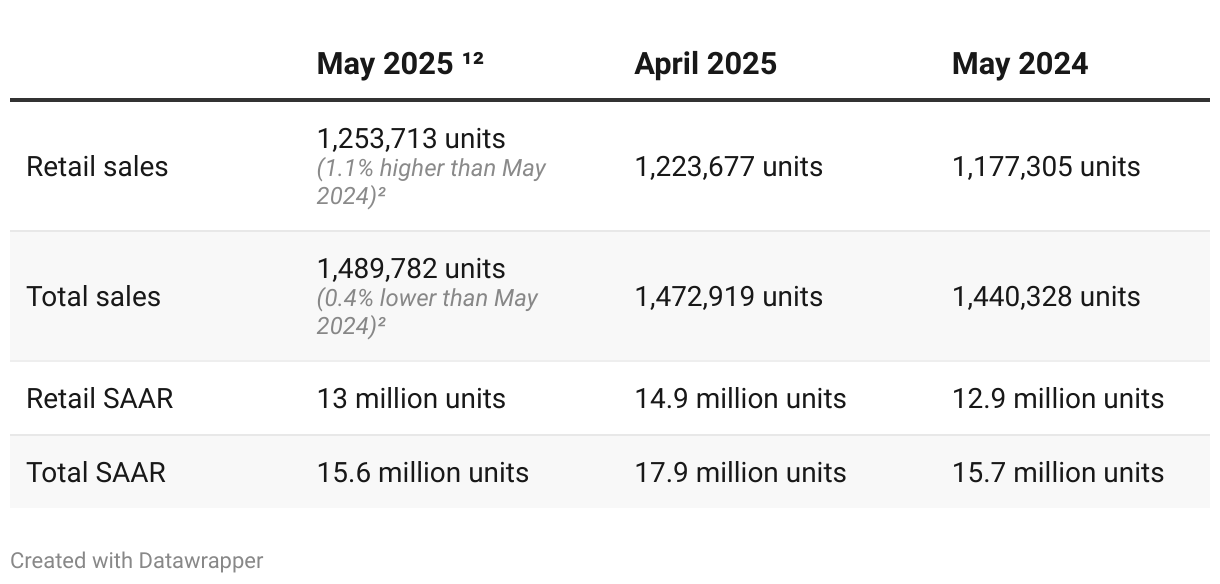Select the Retail SAAR row label
Viewport: 1220px width, 584px height.
(x=100, y=398)
